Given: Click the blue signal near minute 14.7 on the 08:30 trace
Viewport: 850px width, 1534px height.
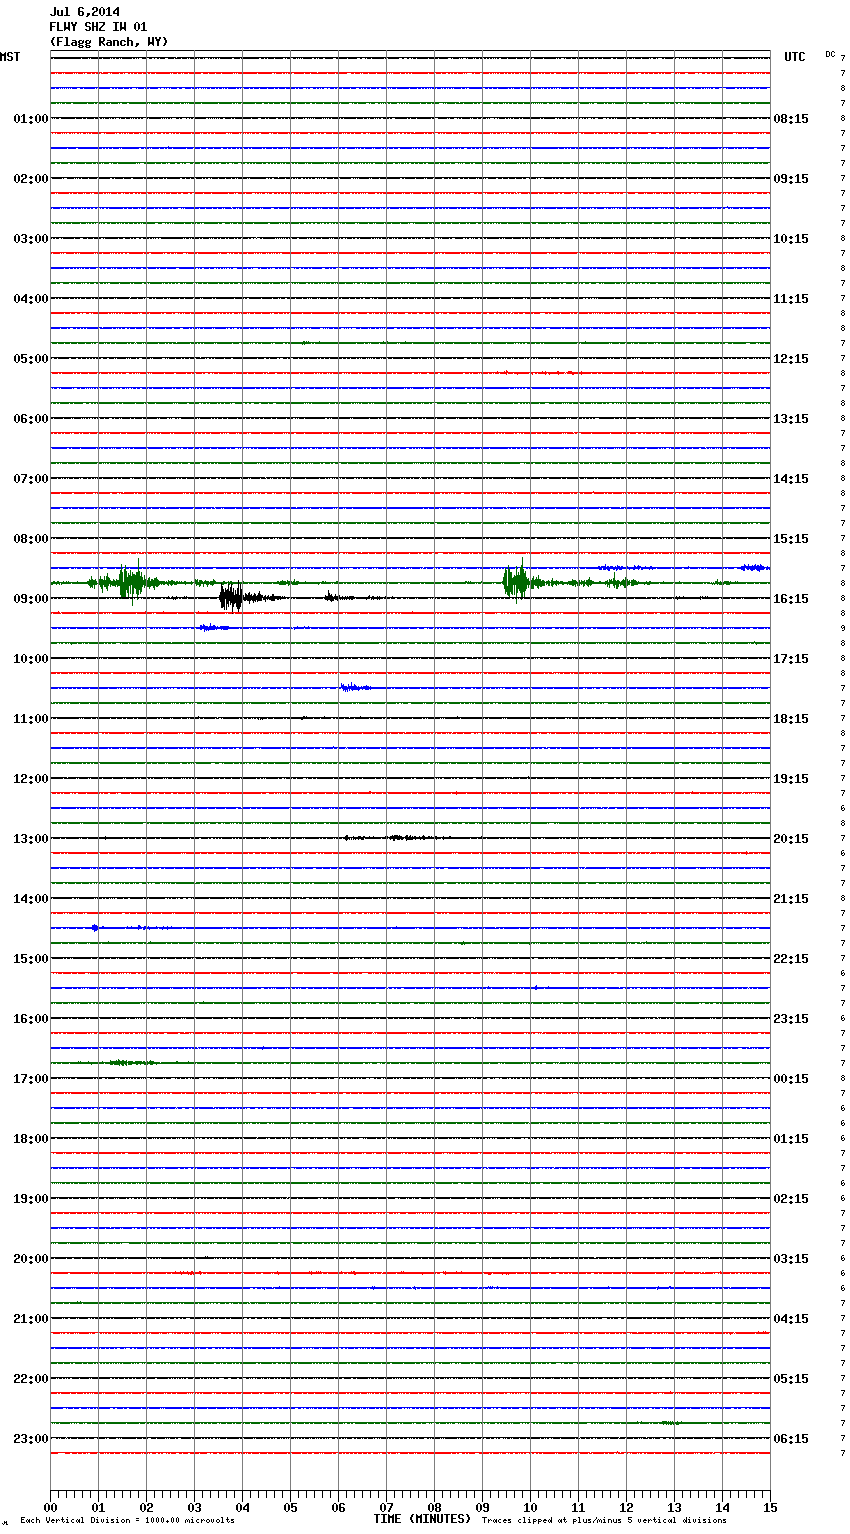Looking at the screenshot, I should [x=754, y=567].
